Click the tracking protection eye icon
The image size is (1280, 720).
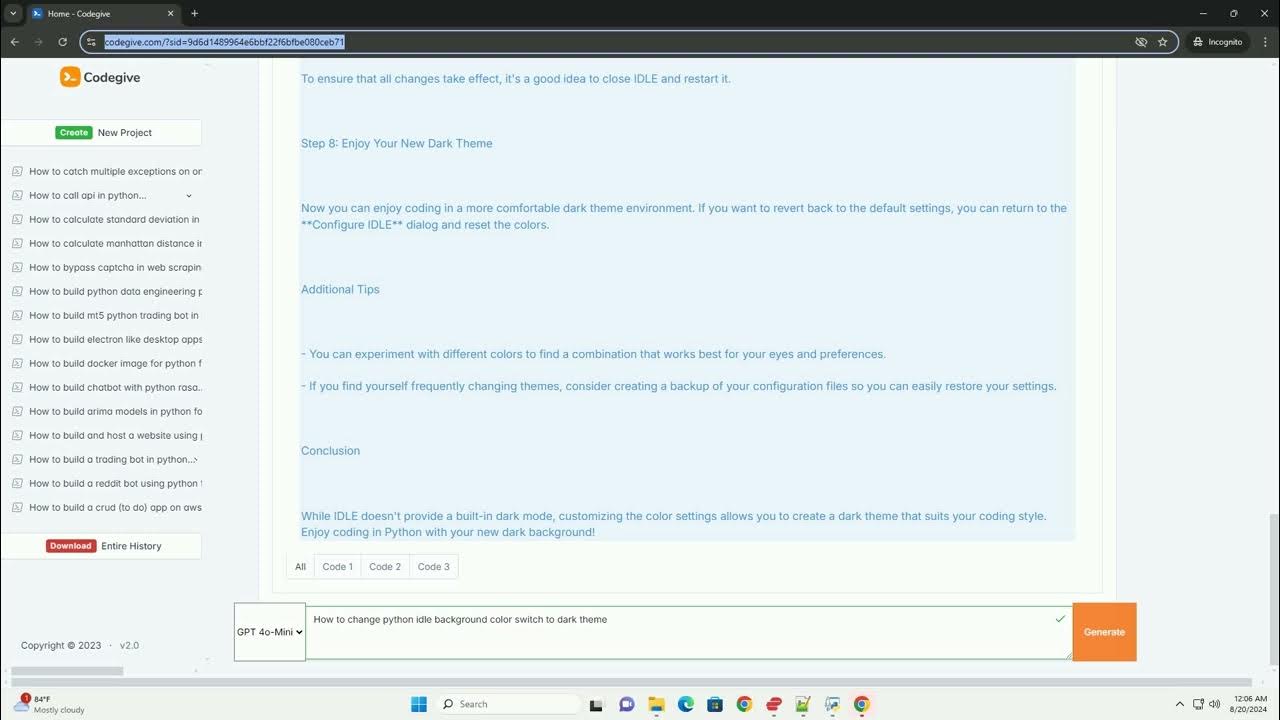[1141, 42]
